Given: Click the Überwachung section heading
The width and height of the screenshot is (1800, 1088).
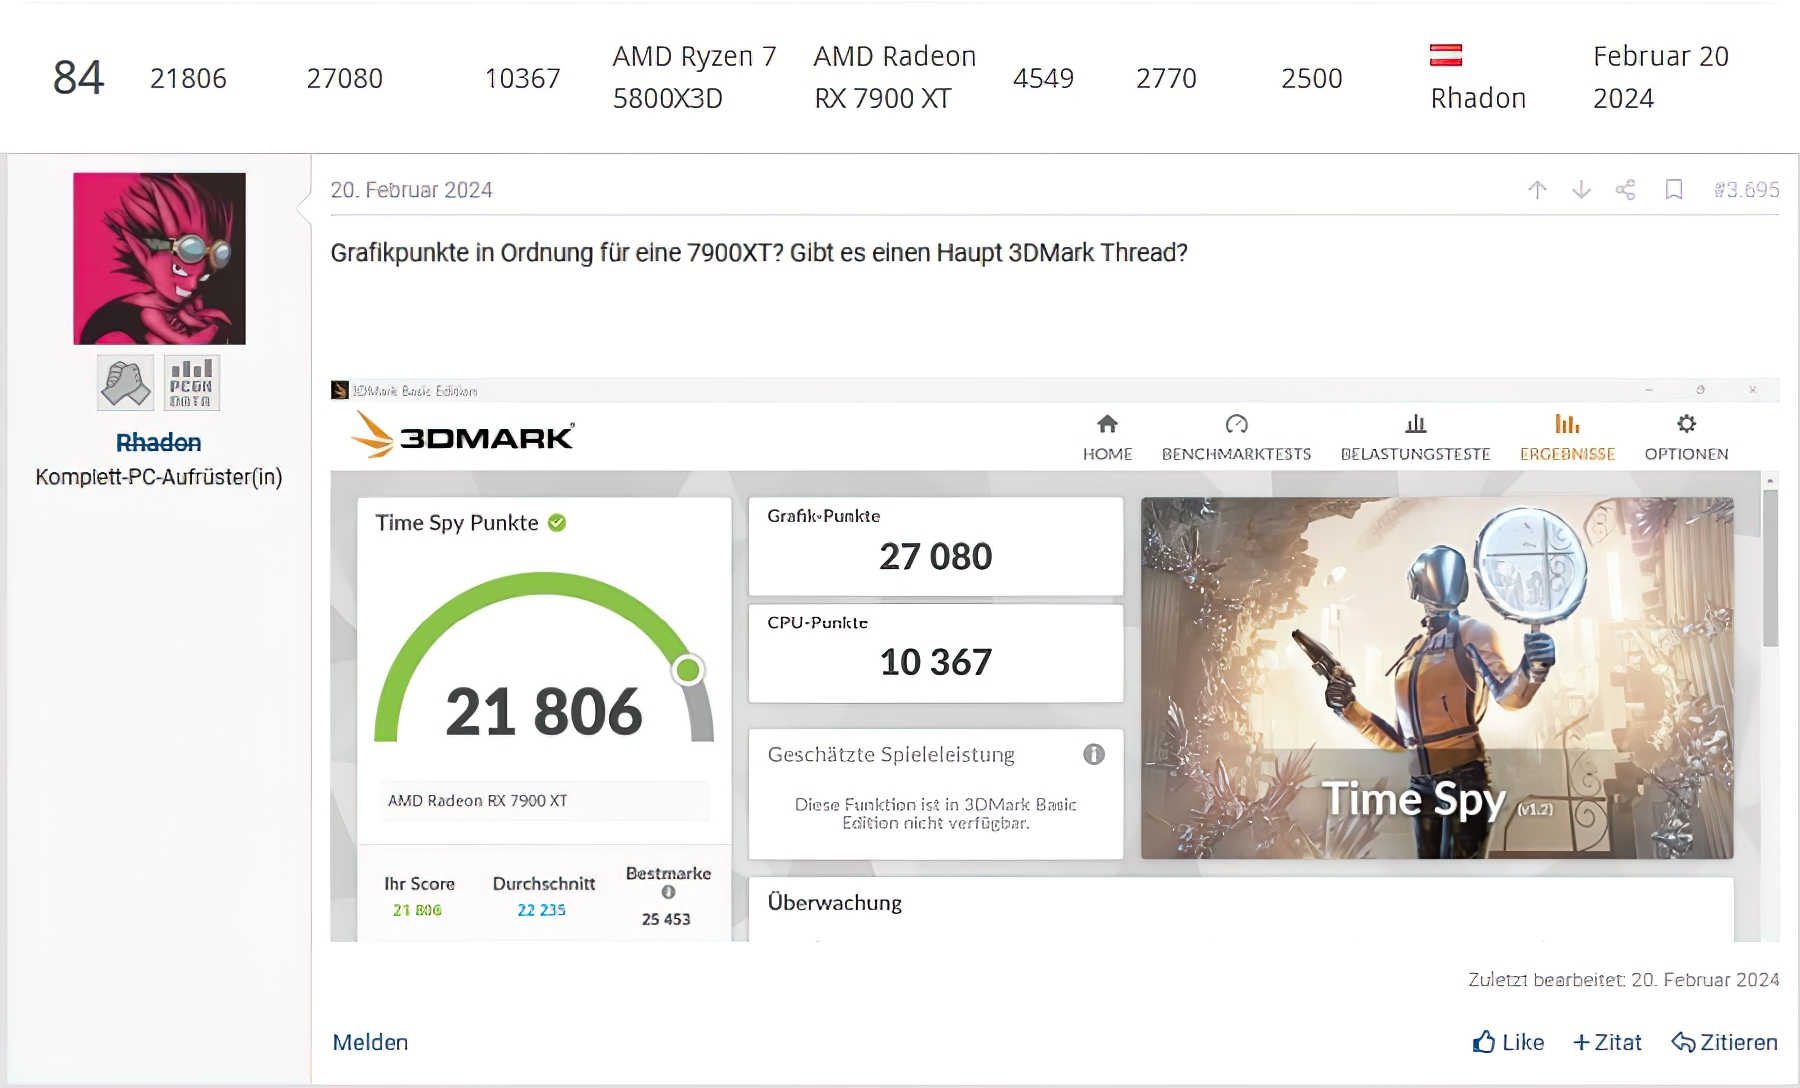Looking at the screenshot, I should [834, 903].
